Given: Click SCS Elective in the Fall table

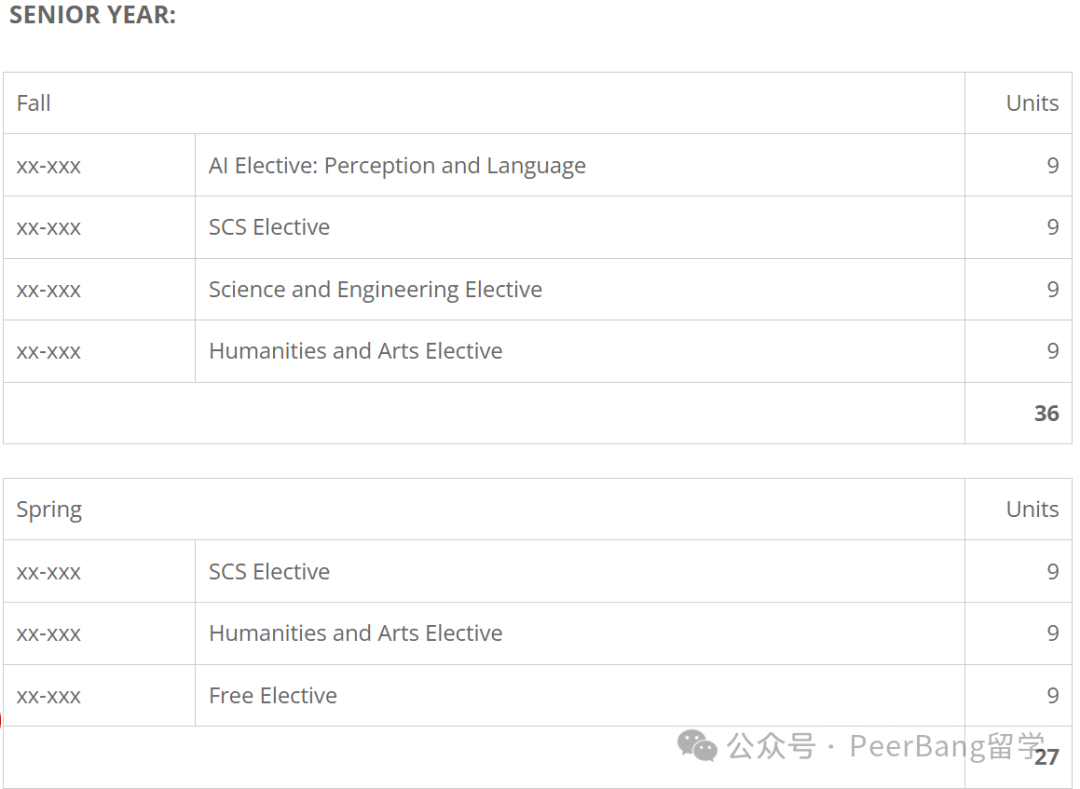Looking at the screenshot, I should click(269, 227).
